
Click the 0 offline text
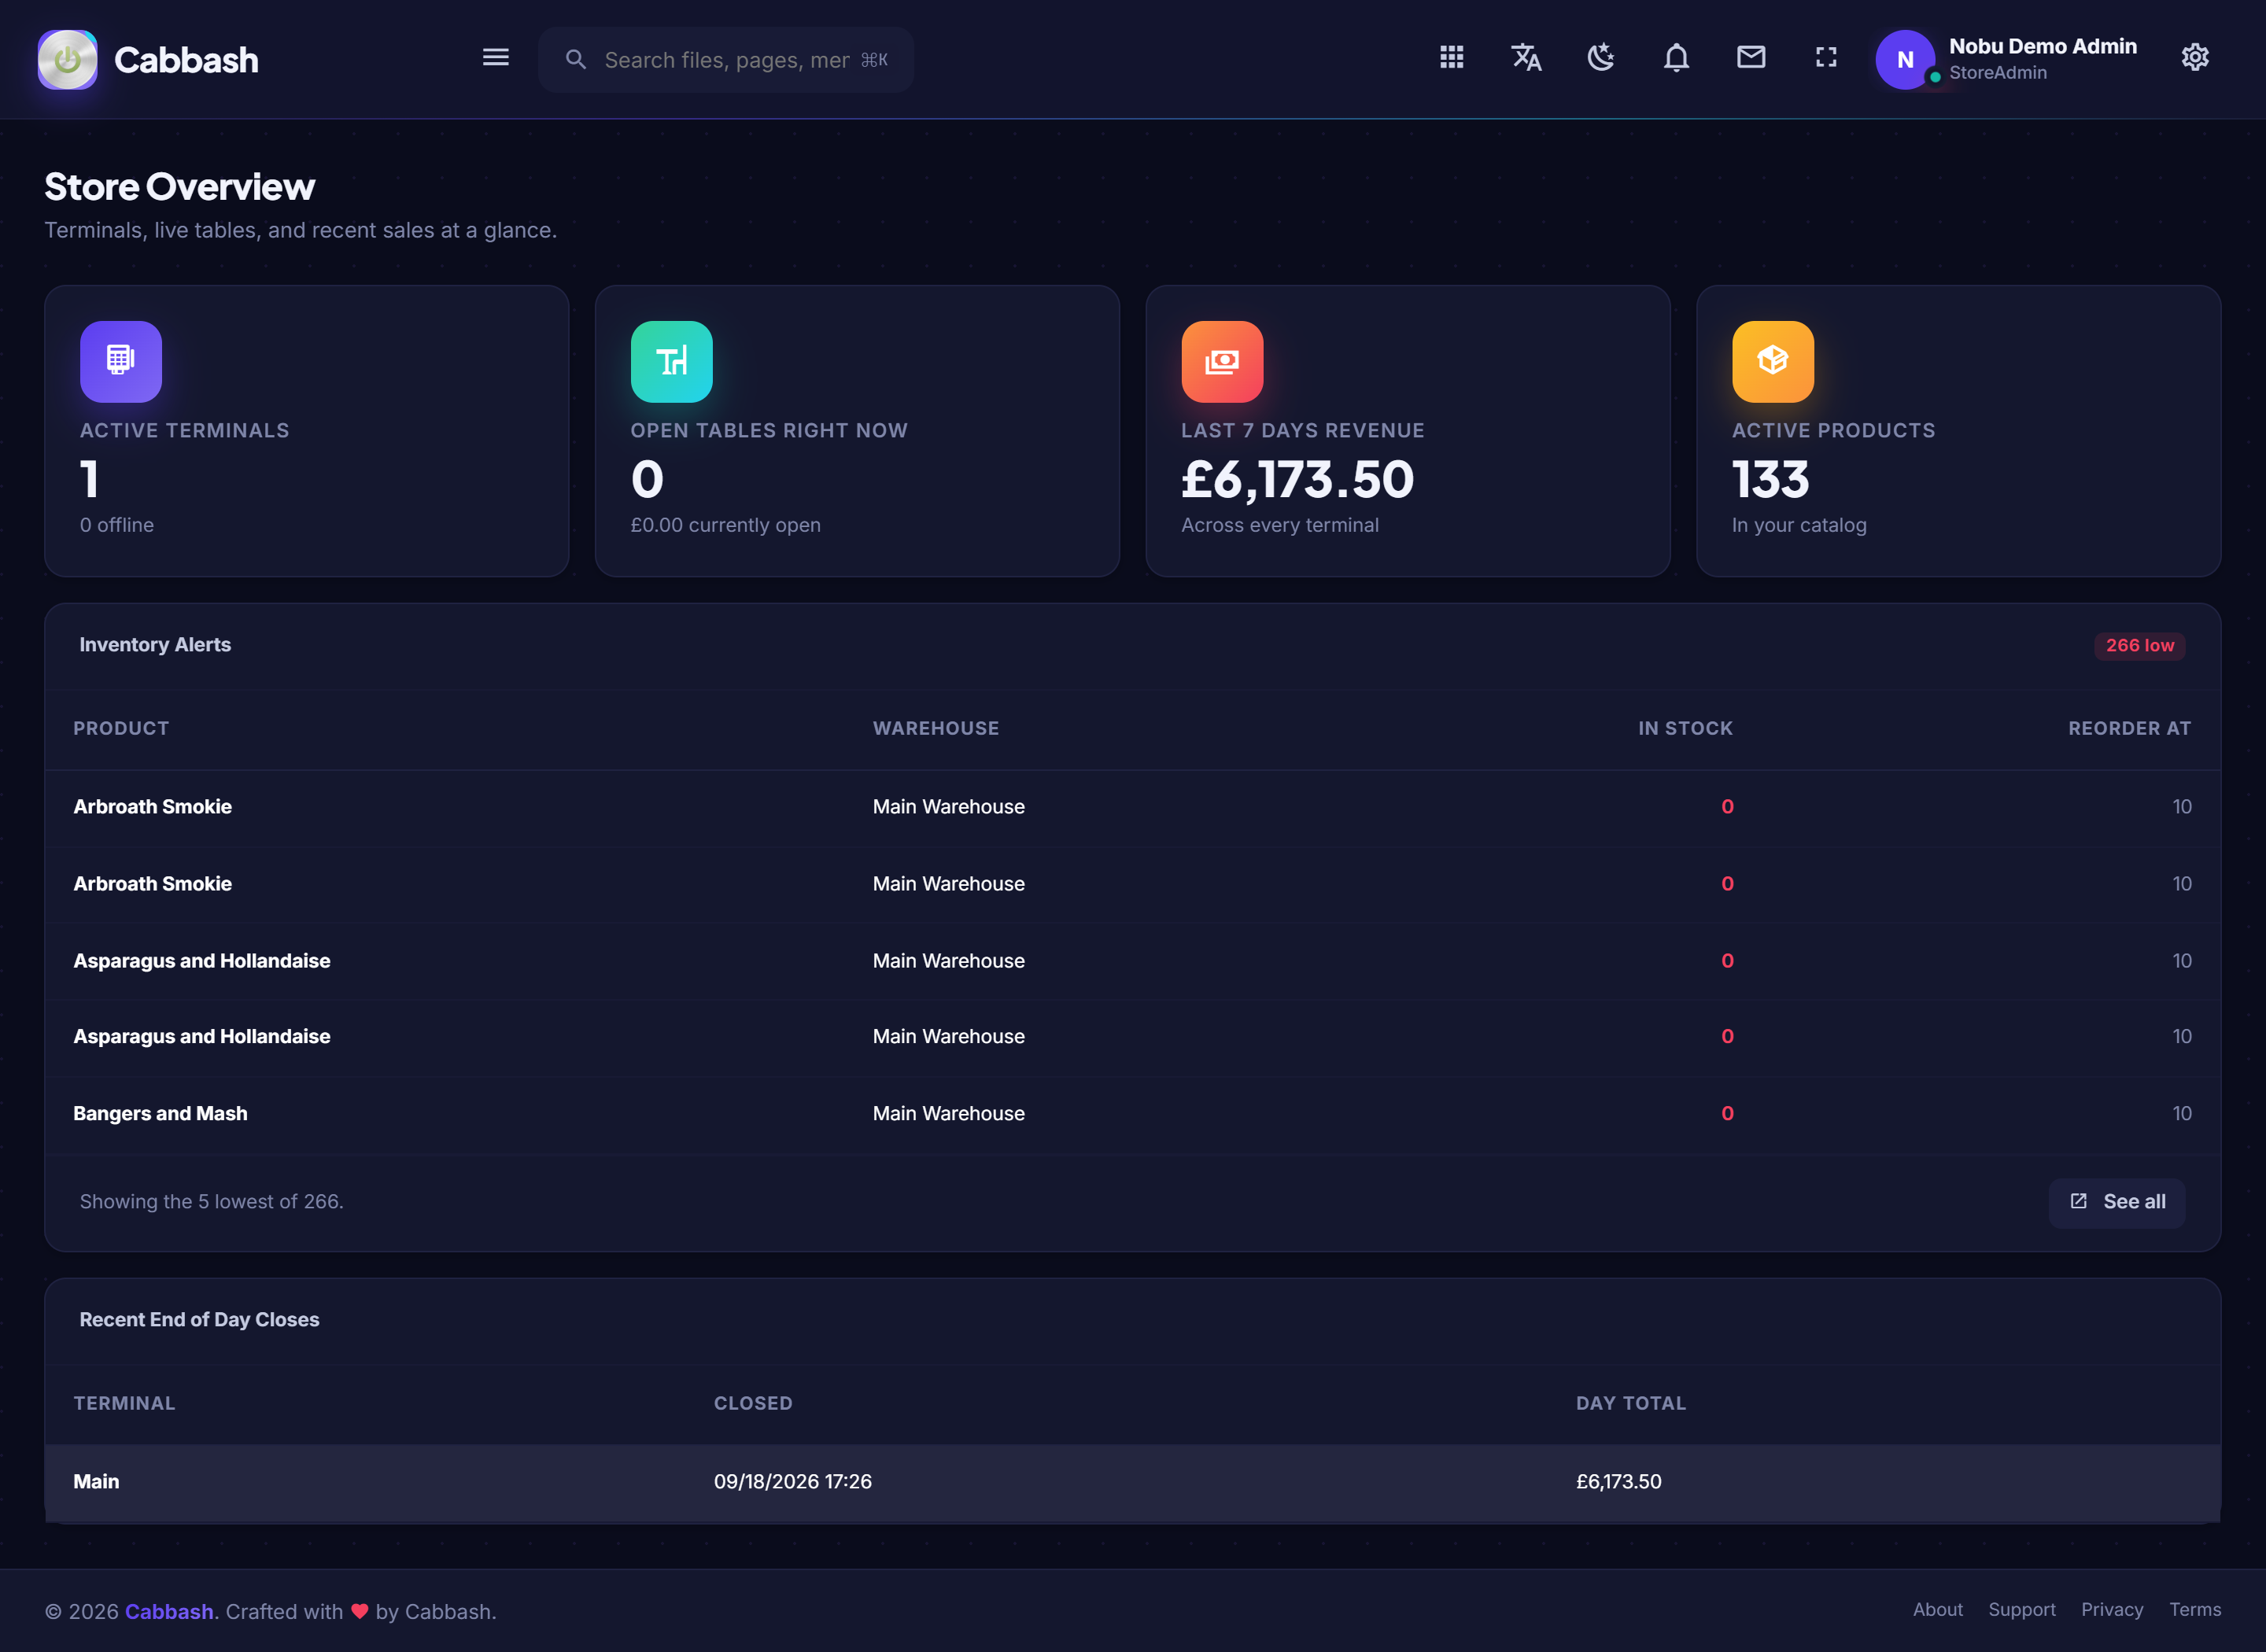tap(117, 525)
